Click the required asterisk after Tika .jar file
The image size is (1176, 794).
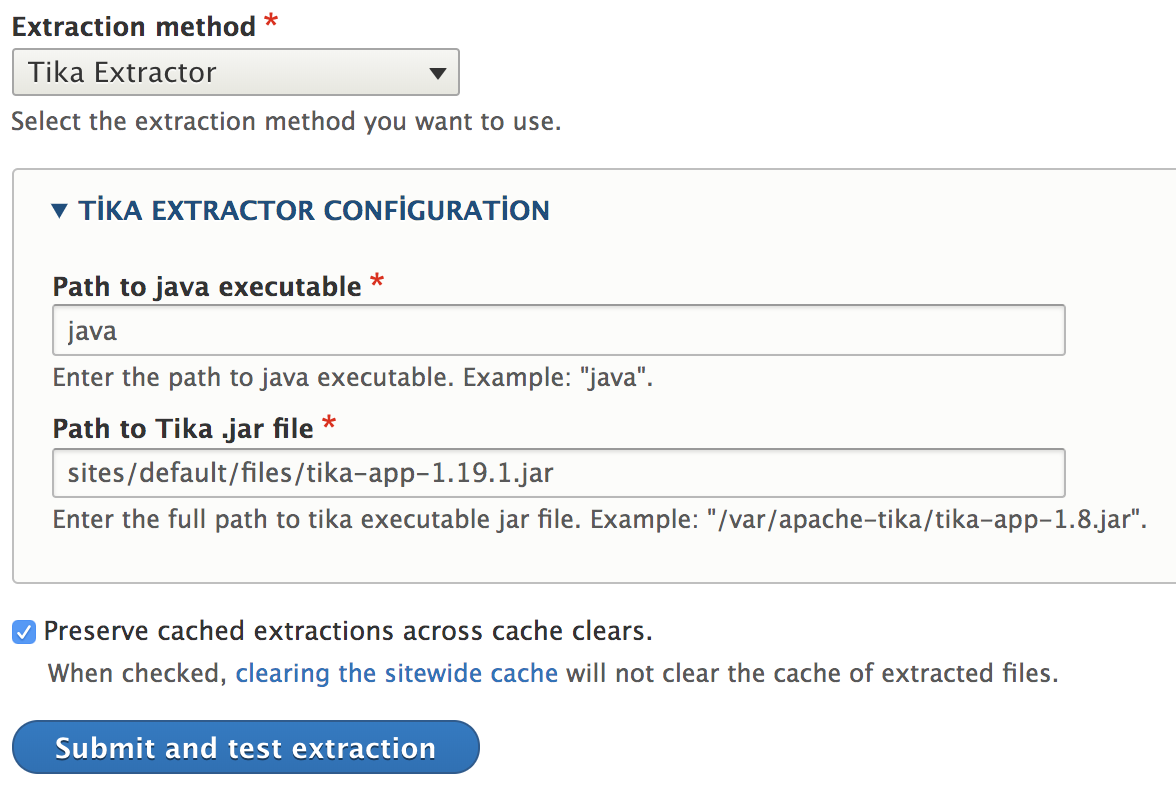tap(329, 427)
